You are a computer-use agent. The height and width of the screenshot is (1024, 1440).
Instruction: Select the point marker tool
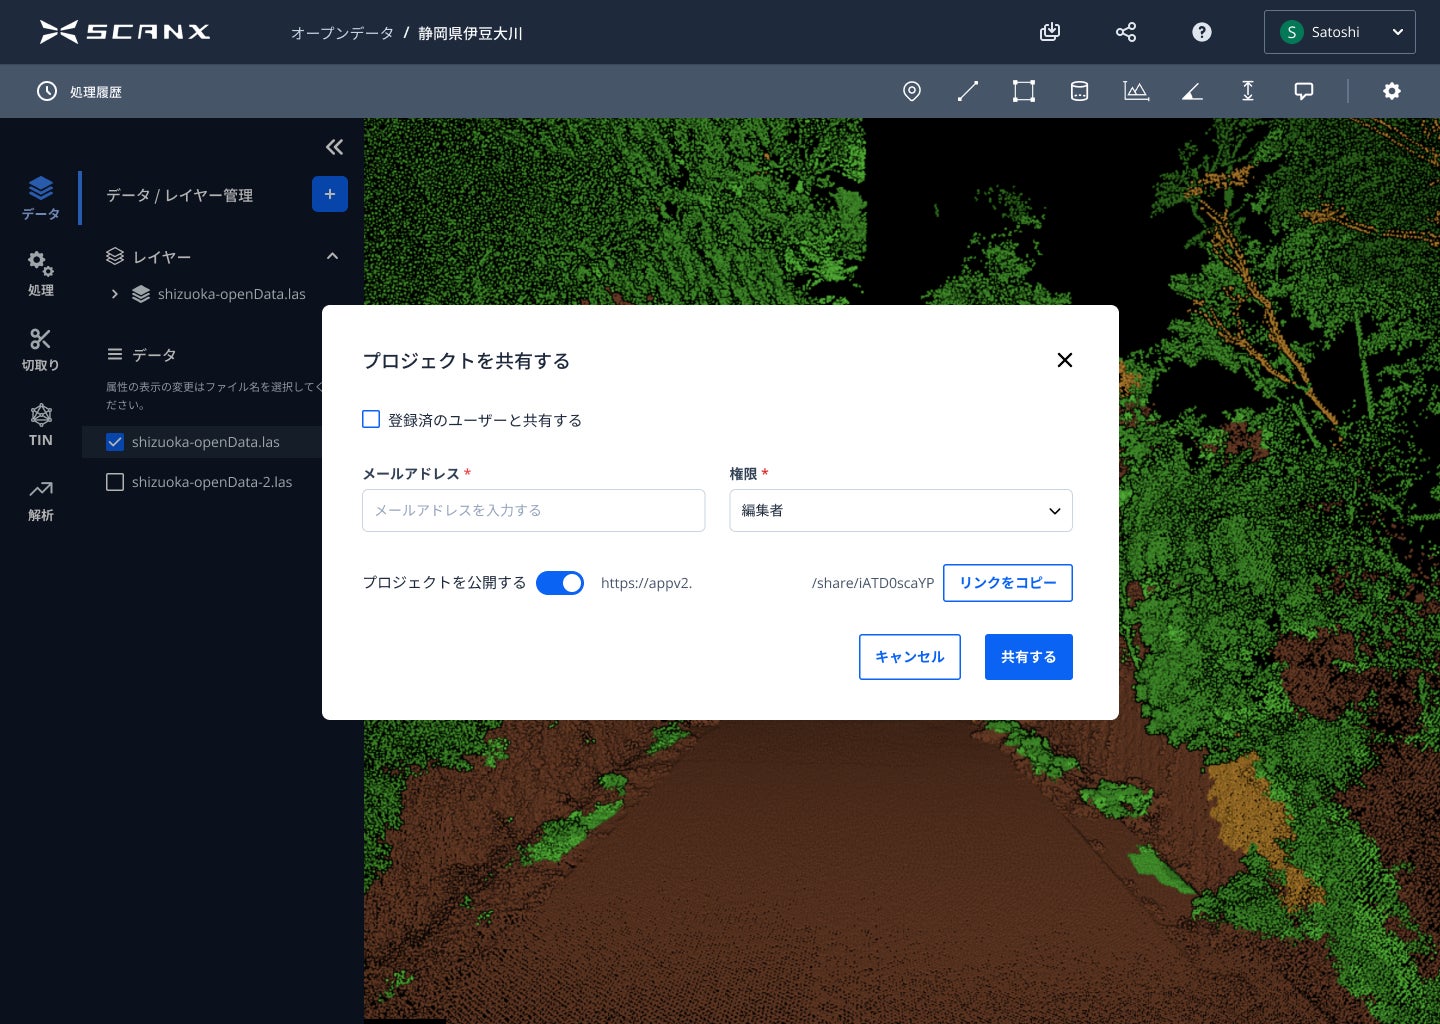(x=911, y=91)
